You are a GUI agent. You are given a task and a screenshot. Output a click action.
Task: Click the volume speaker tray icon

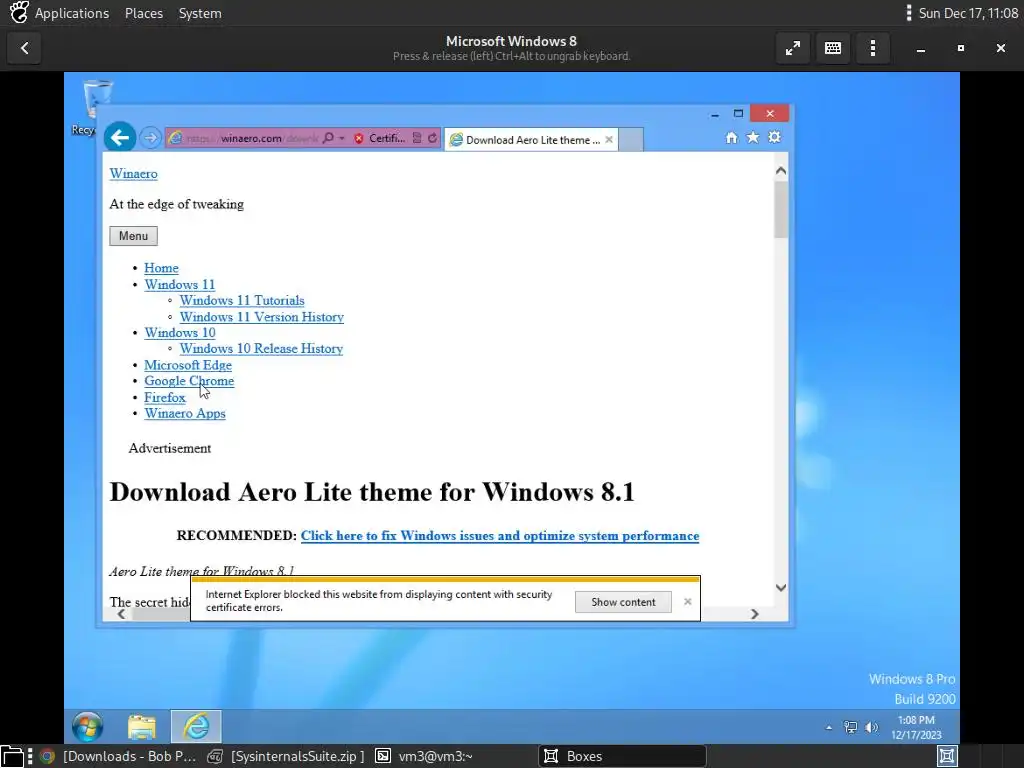point(871,727)
